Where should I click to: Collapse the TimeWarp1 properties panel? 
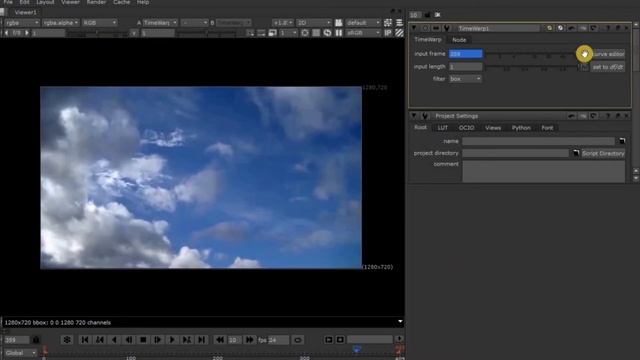(414, 28)
